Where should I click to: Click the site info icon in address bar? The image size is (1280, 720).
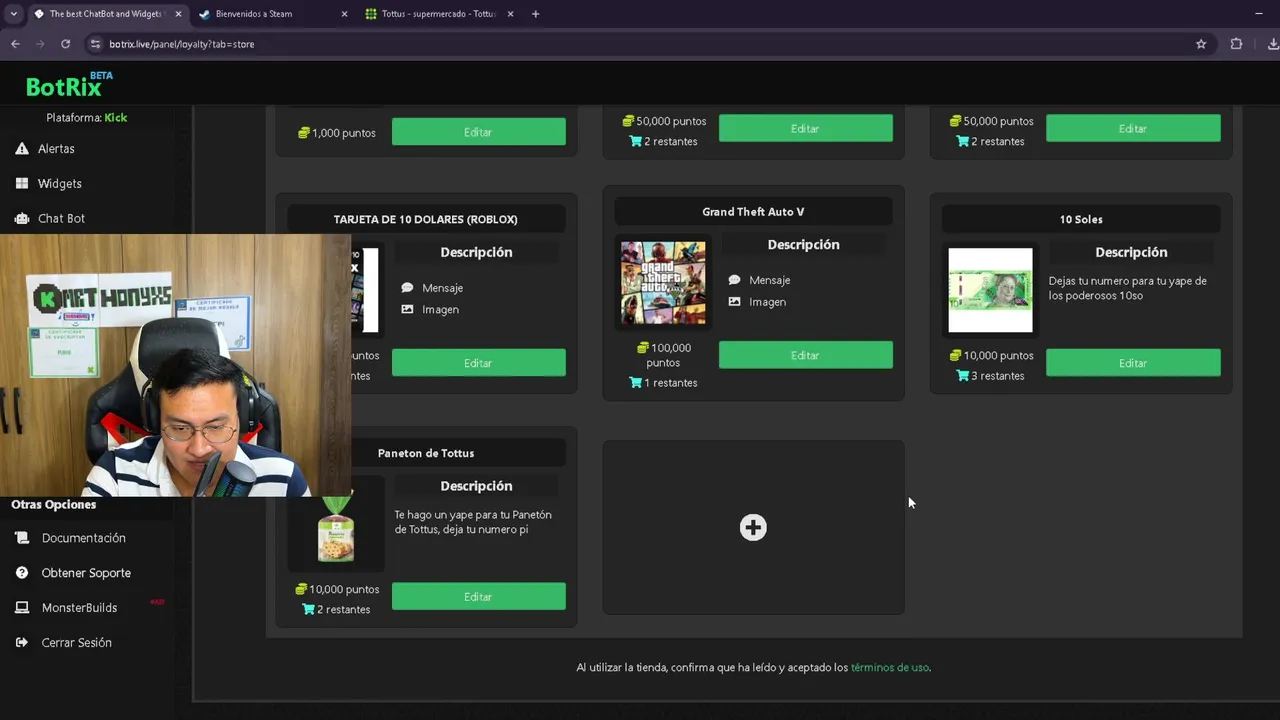(x=95, y=44)
